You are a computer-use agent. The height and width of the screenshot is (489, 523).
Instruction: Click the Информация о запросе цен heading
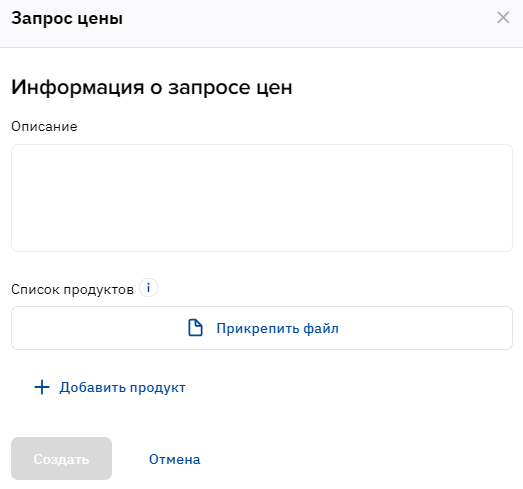click(152, 88)
